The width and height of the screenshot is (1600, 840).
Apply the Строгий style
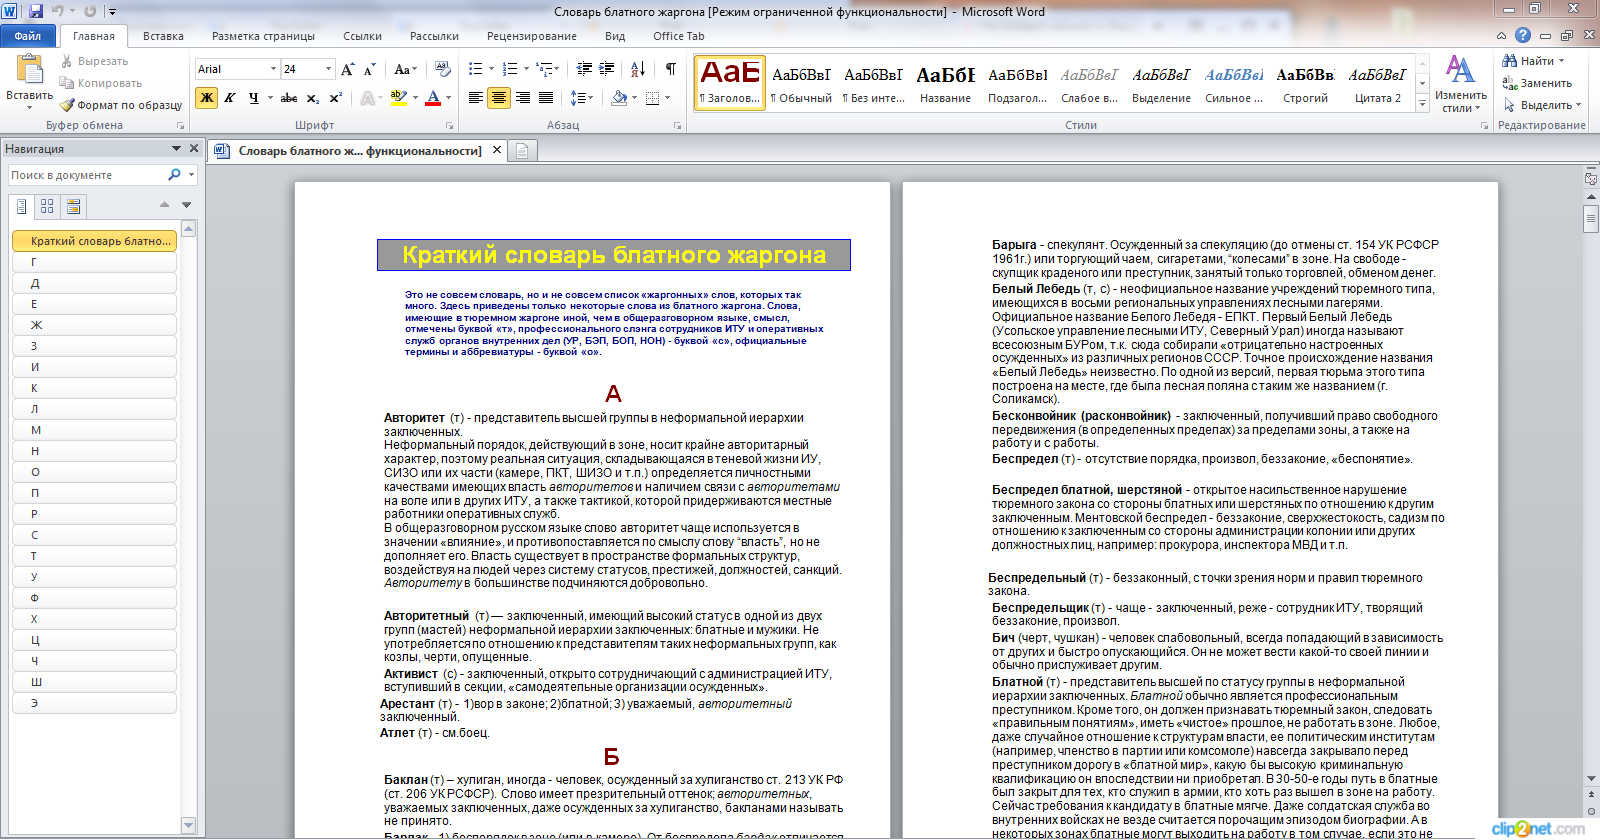tap(1305, 82)
